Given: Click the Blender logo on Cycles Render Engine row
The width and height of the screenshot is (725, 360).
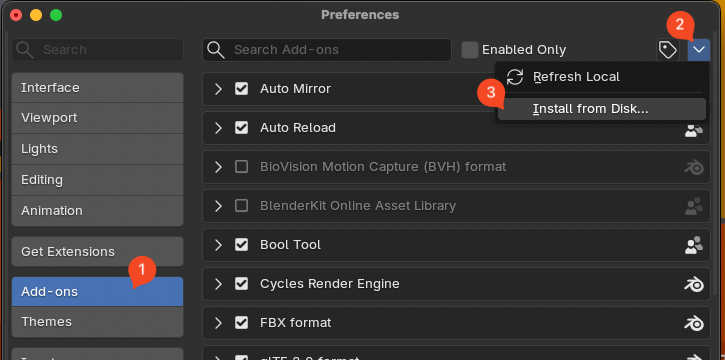Looking at the screenshot, I should (694, 284).
